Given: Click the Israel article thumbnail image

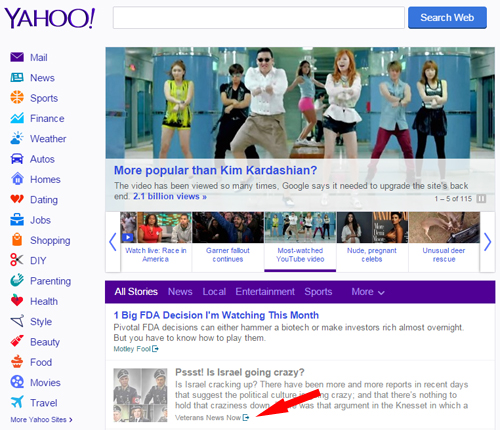Looking at the screenshot, I should pyautogui.click(x=140, y=395).
